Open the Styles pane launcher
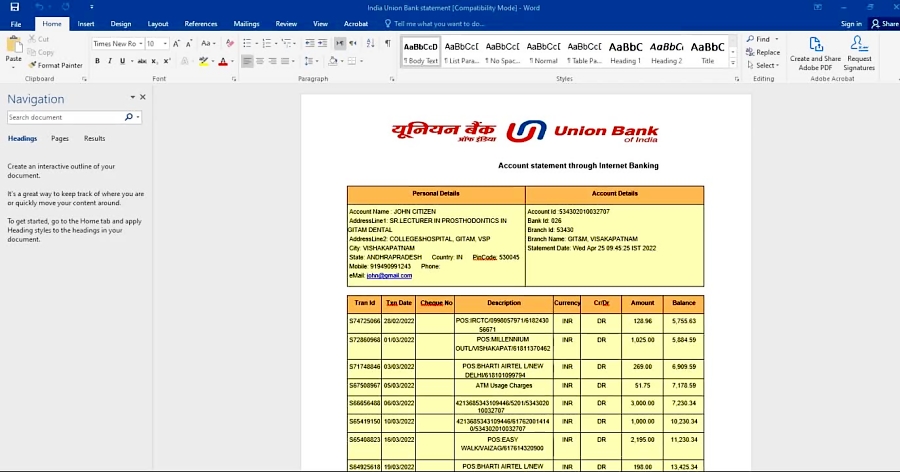The width and height of the screenshot is (900, 472). click(x=737, y=79)
